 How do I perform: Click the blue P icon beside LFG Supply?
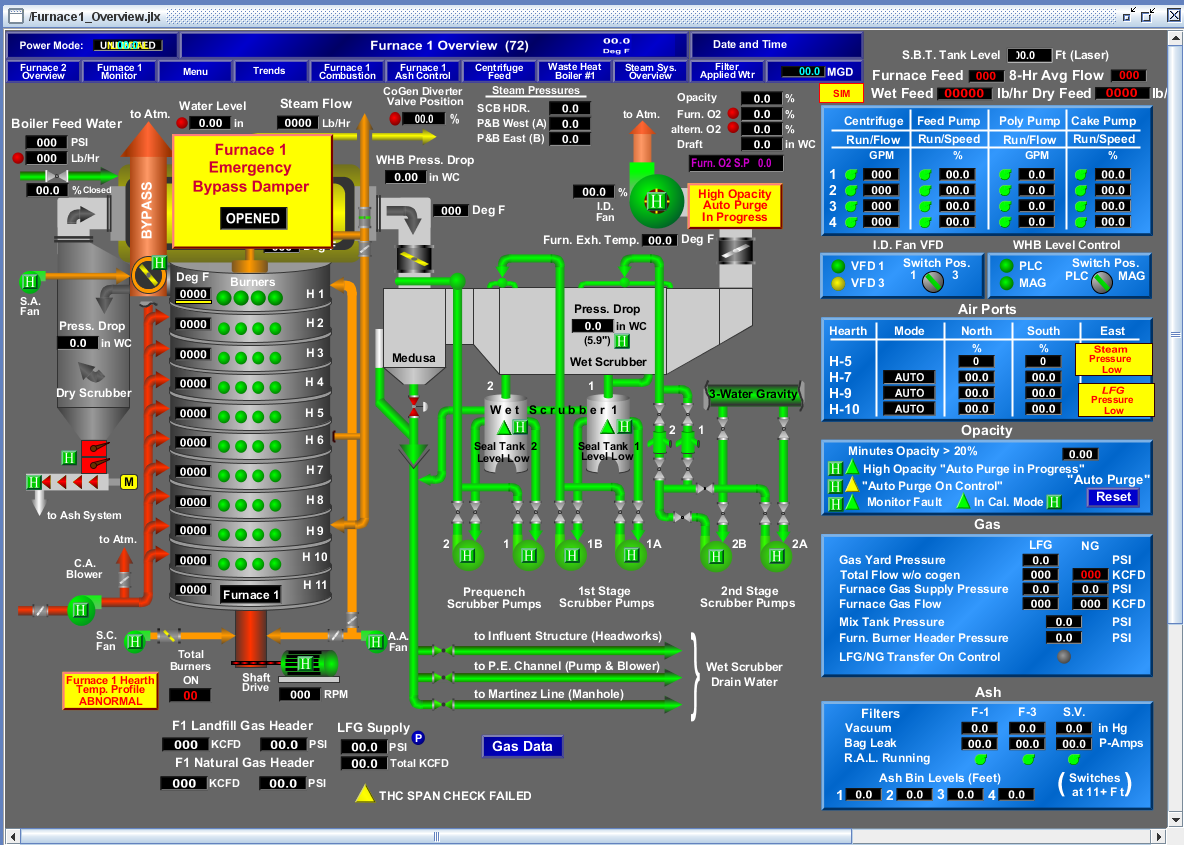(419, 738)
